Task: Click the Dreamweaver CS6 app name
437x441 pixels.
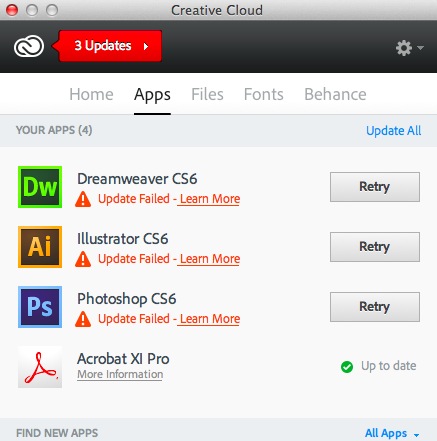Action: pyautogui.click(x=137, y=179)
